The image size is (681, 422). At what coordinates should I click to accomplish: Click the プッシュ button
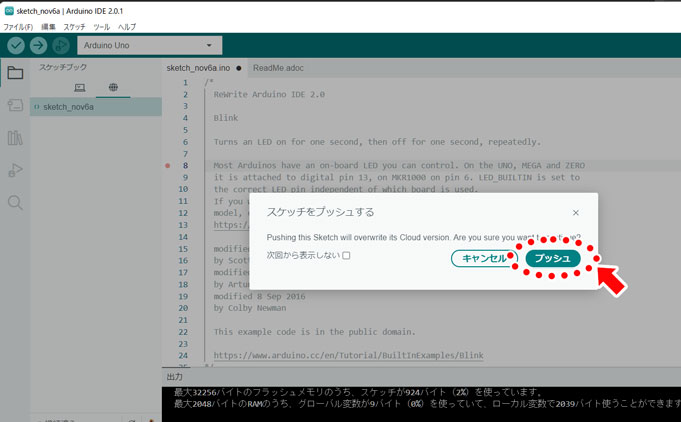(x=552, y=258)
